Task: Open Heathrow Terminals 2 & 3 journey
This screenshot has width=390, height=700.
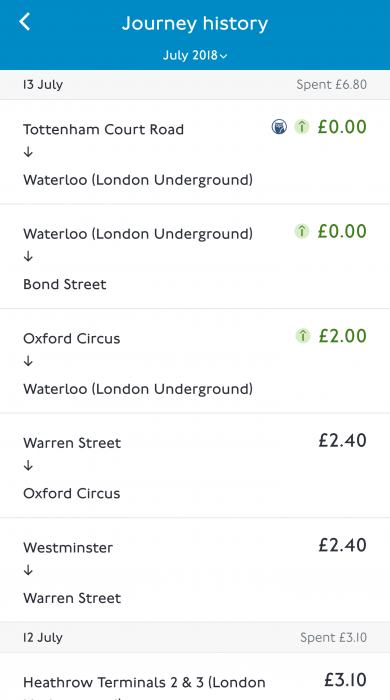Action: click(x=195, y=677)
